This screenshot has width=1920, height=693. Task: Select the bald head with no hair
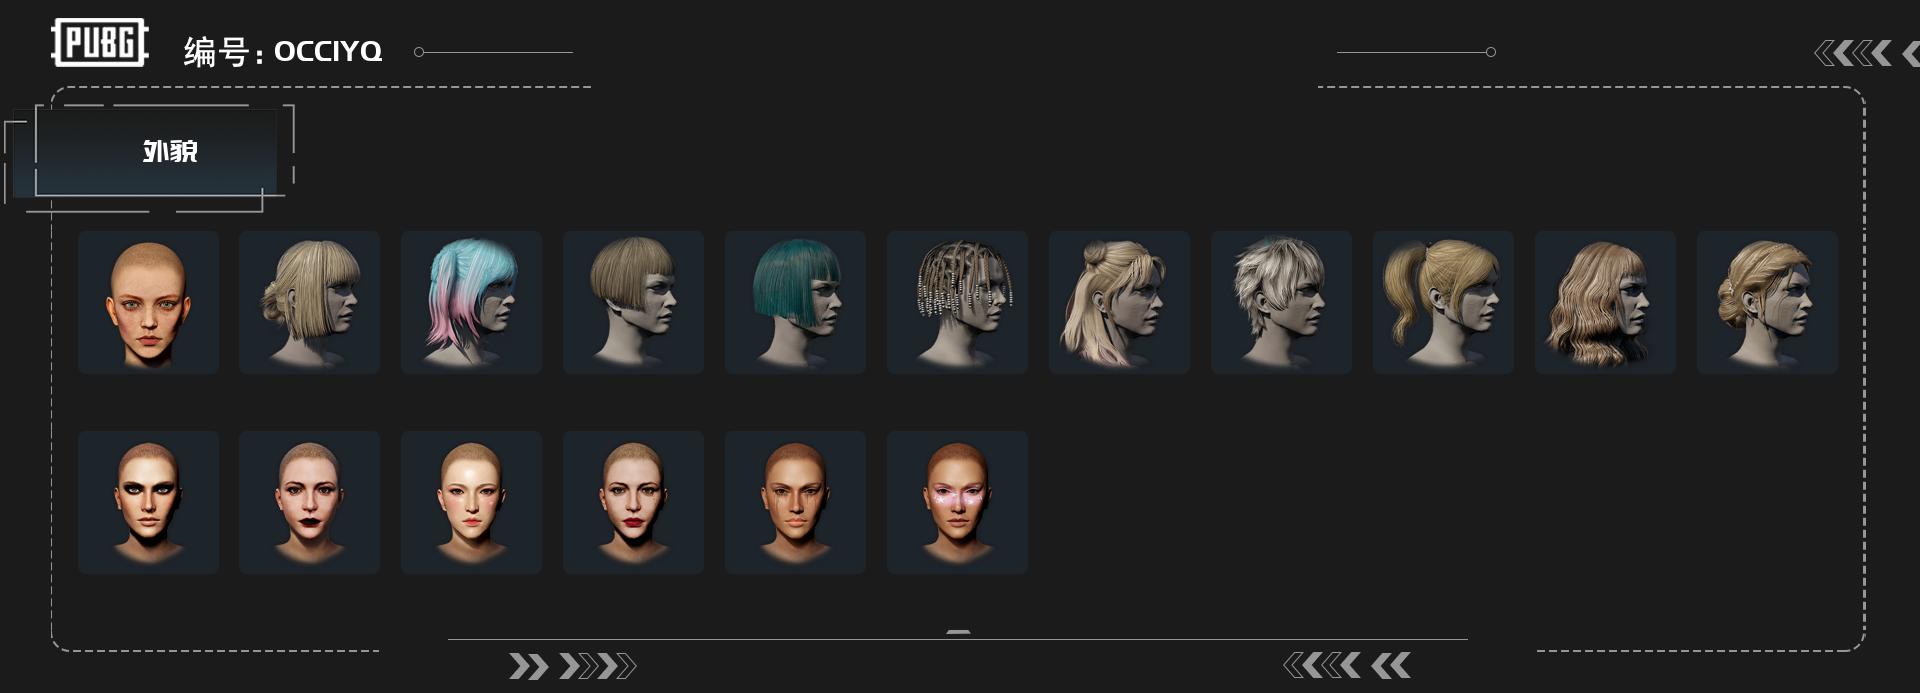coord(148,302)
